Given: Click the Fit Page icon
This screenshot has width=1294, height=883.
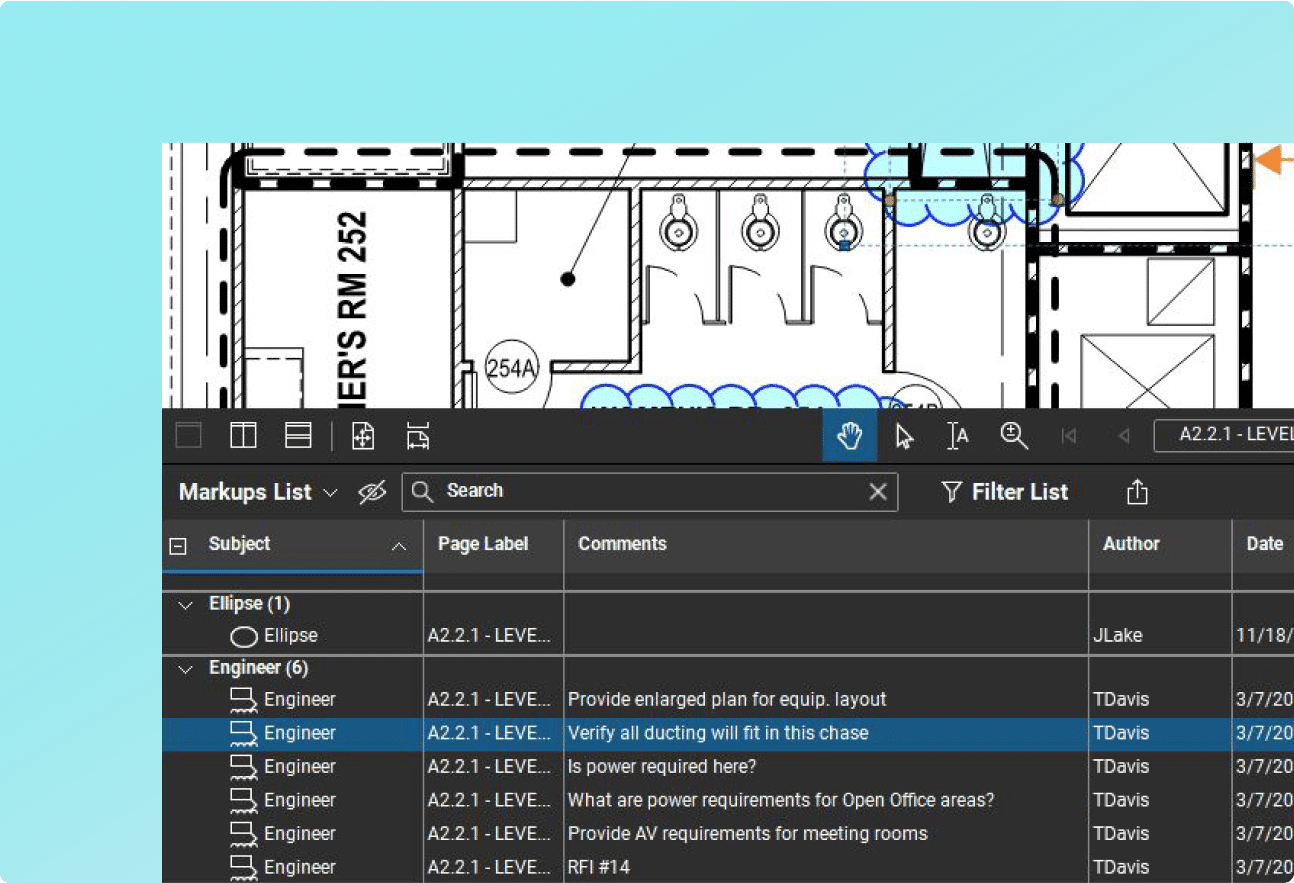Looking at the screenshot, I should [x=363, y=437].
